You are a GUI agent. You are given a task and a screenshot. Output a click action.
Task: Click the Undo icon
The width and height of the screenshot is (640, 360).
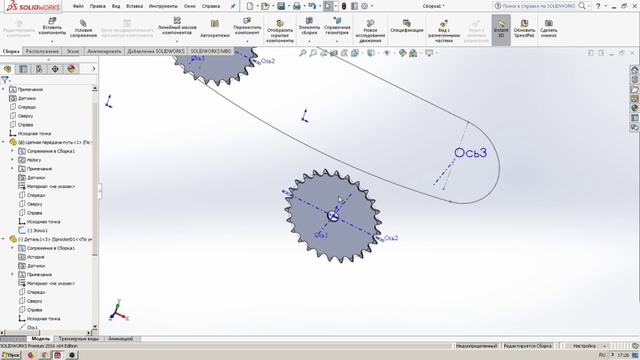[312, 6]
